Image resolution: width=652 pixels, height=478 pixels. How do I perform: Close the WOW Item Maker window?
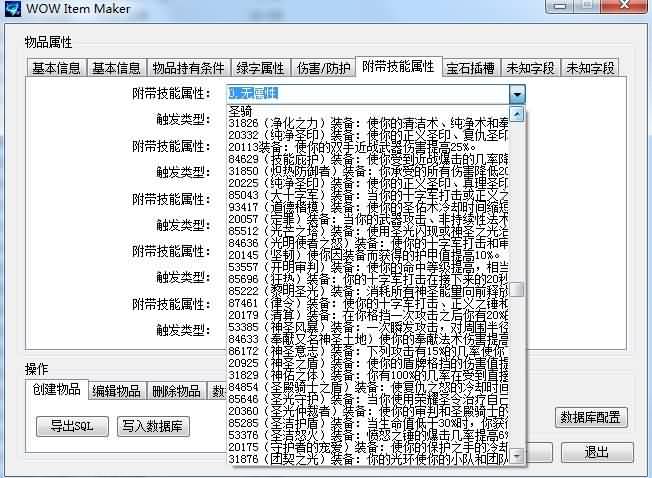pyautogui.click(x=624, y=6)
